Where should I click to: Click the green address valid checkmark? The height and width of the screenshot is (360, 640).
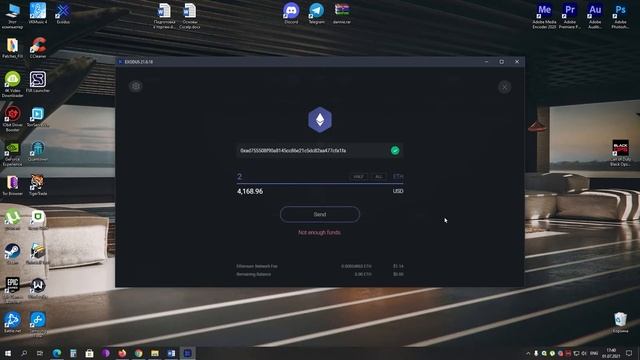(395, 151)
